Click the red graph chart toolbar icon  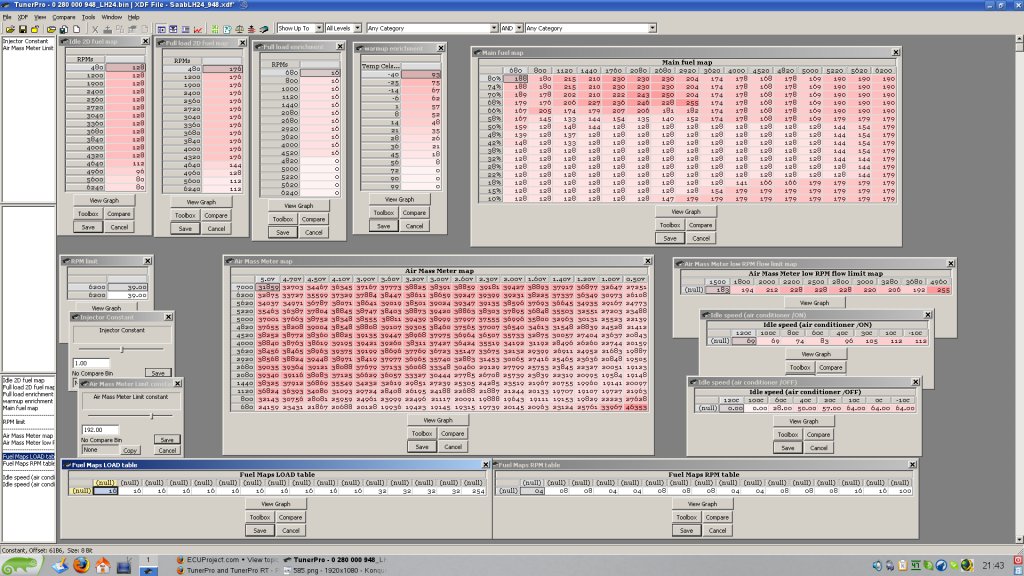click(x=198, y=29)
